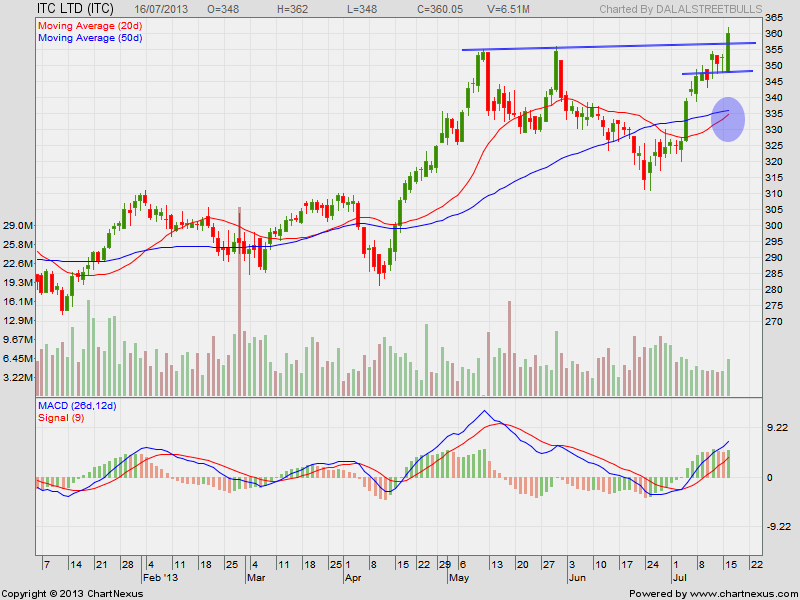Click the last green candlestick closing at 360.05

[x=729, y=49]
